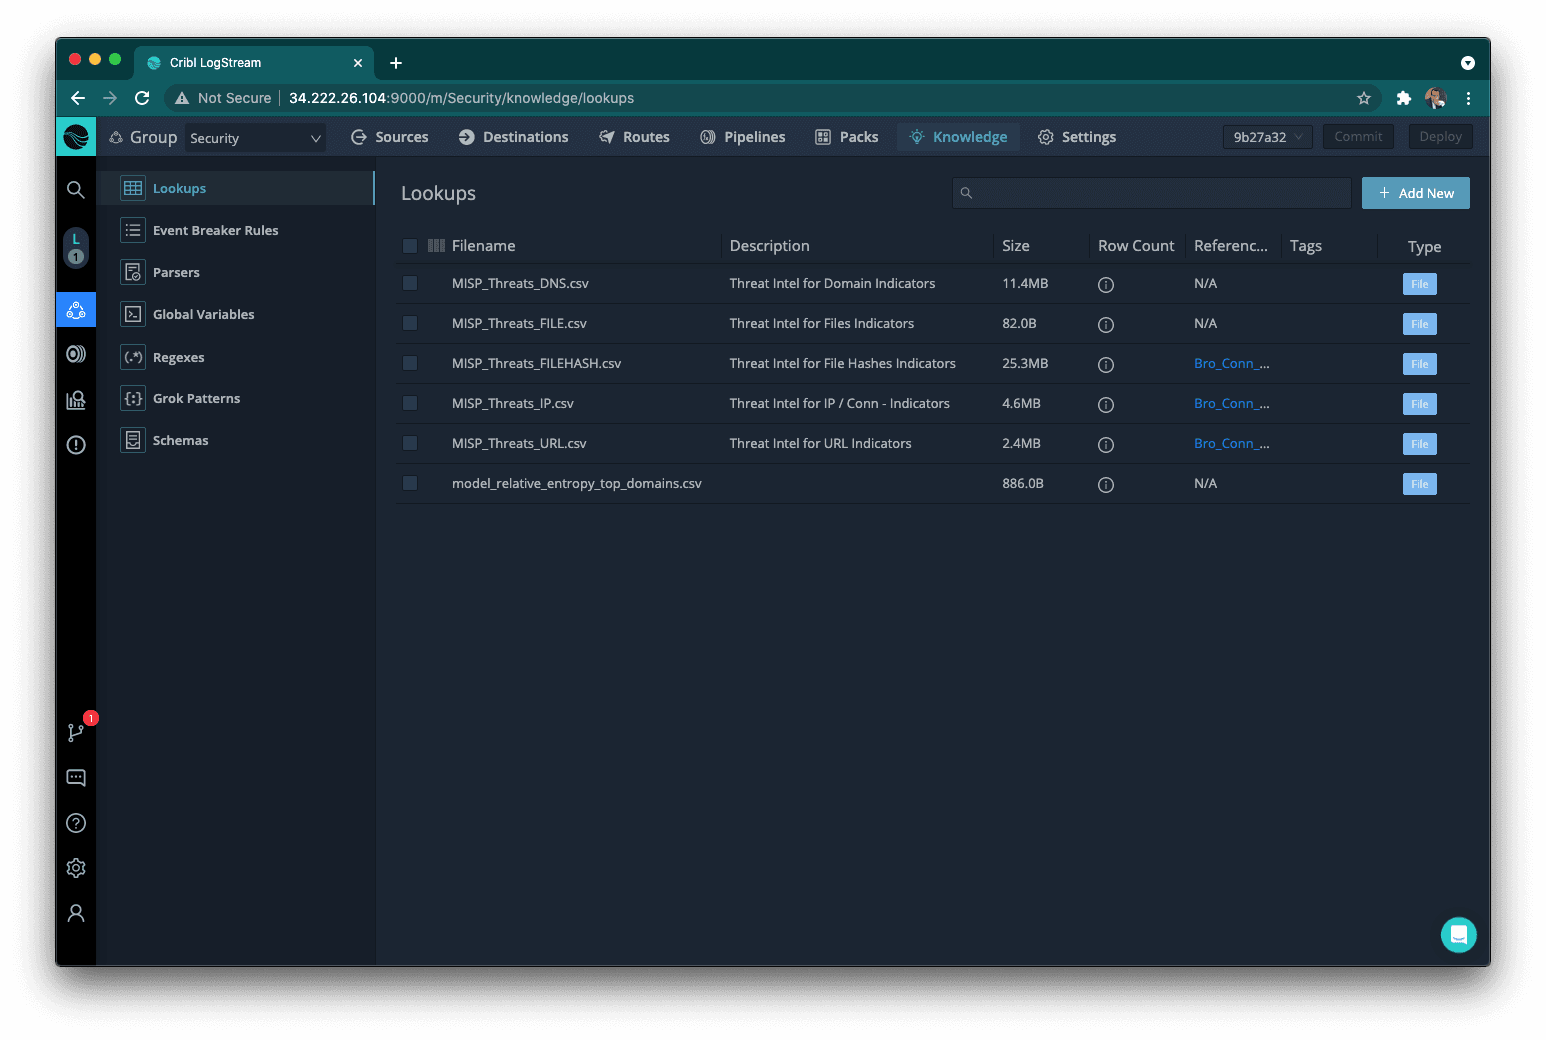The height and width of the screenshot is (1040, 1546).
Task: Open the Security group dropdown
Action: click(256, 138)
